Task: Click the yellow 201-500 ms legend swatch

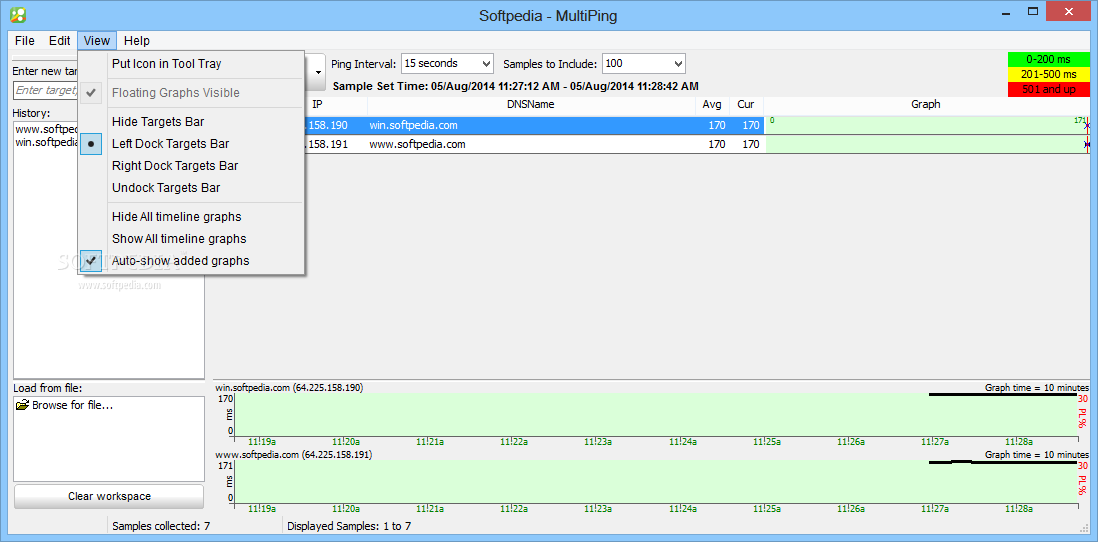Action: (x=1049, y=74)
